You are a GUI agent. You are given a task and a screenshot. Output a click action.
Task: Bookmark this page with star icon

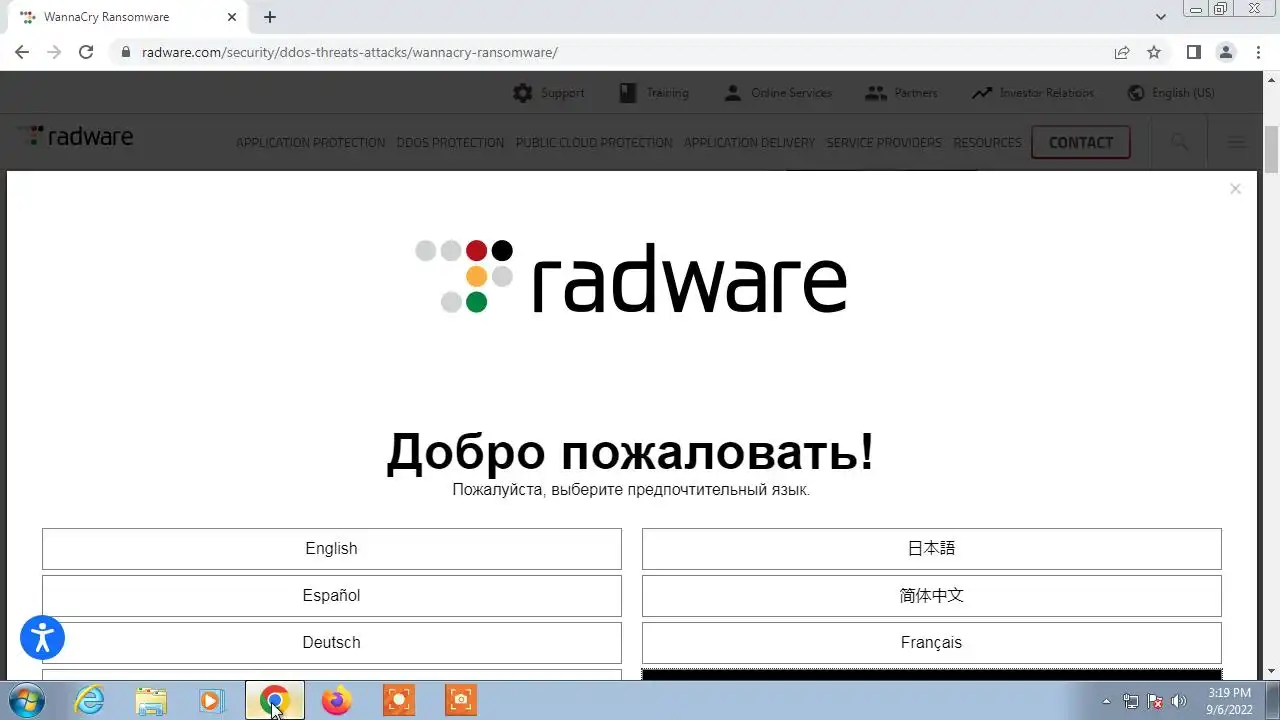[1154, 52]
